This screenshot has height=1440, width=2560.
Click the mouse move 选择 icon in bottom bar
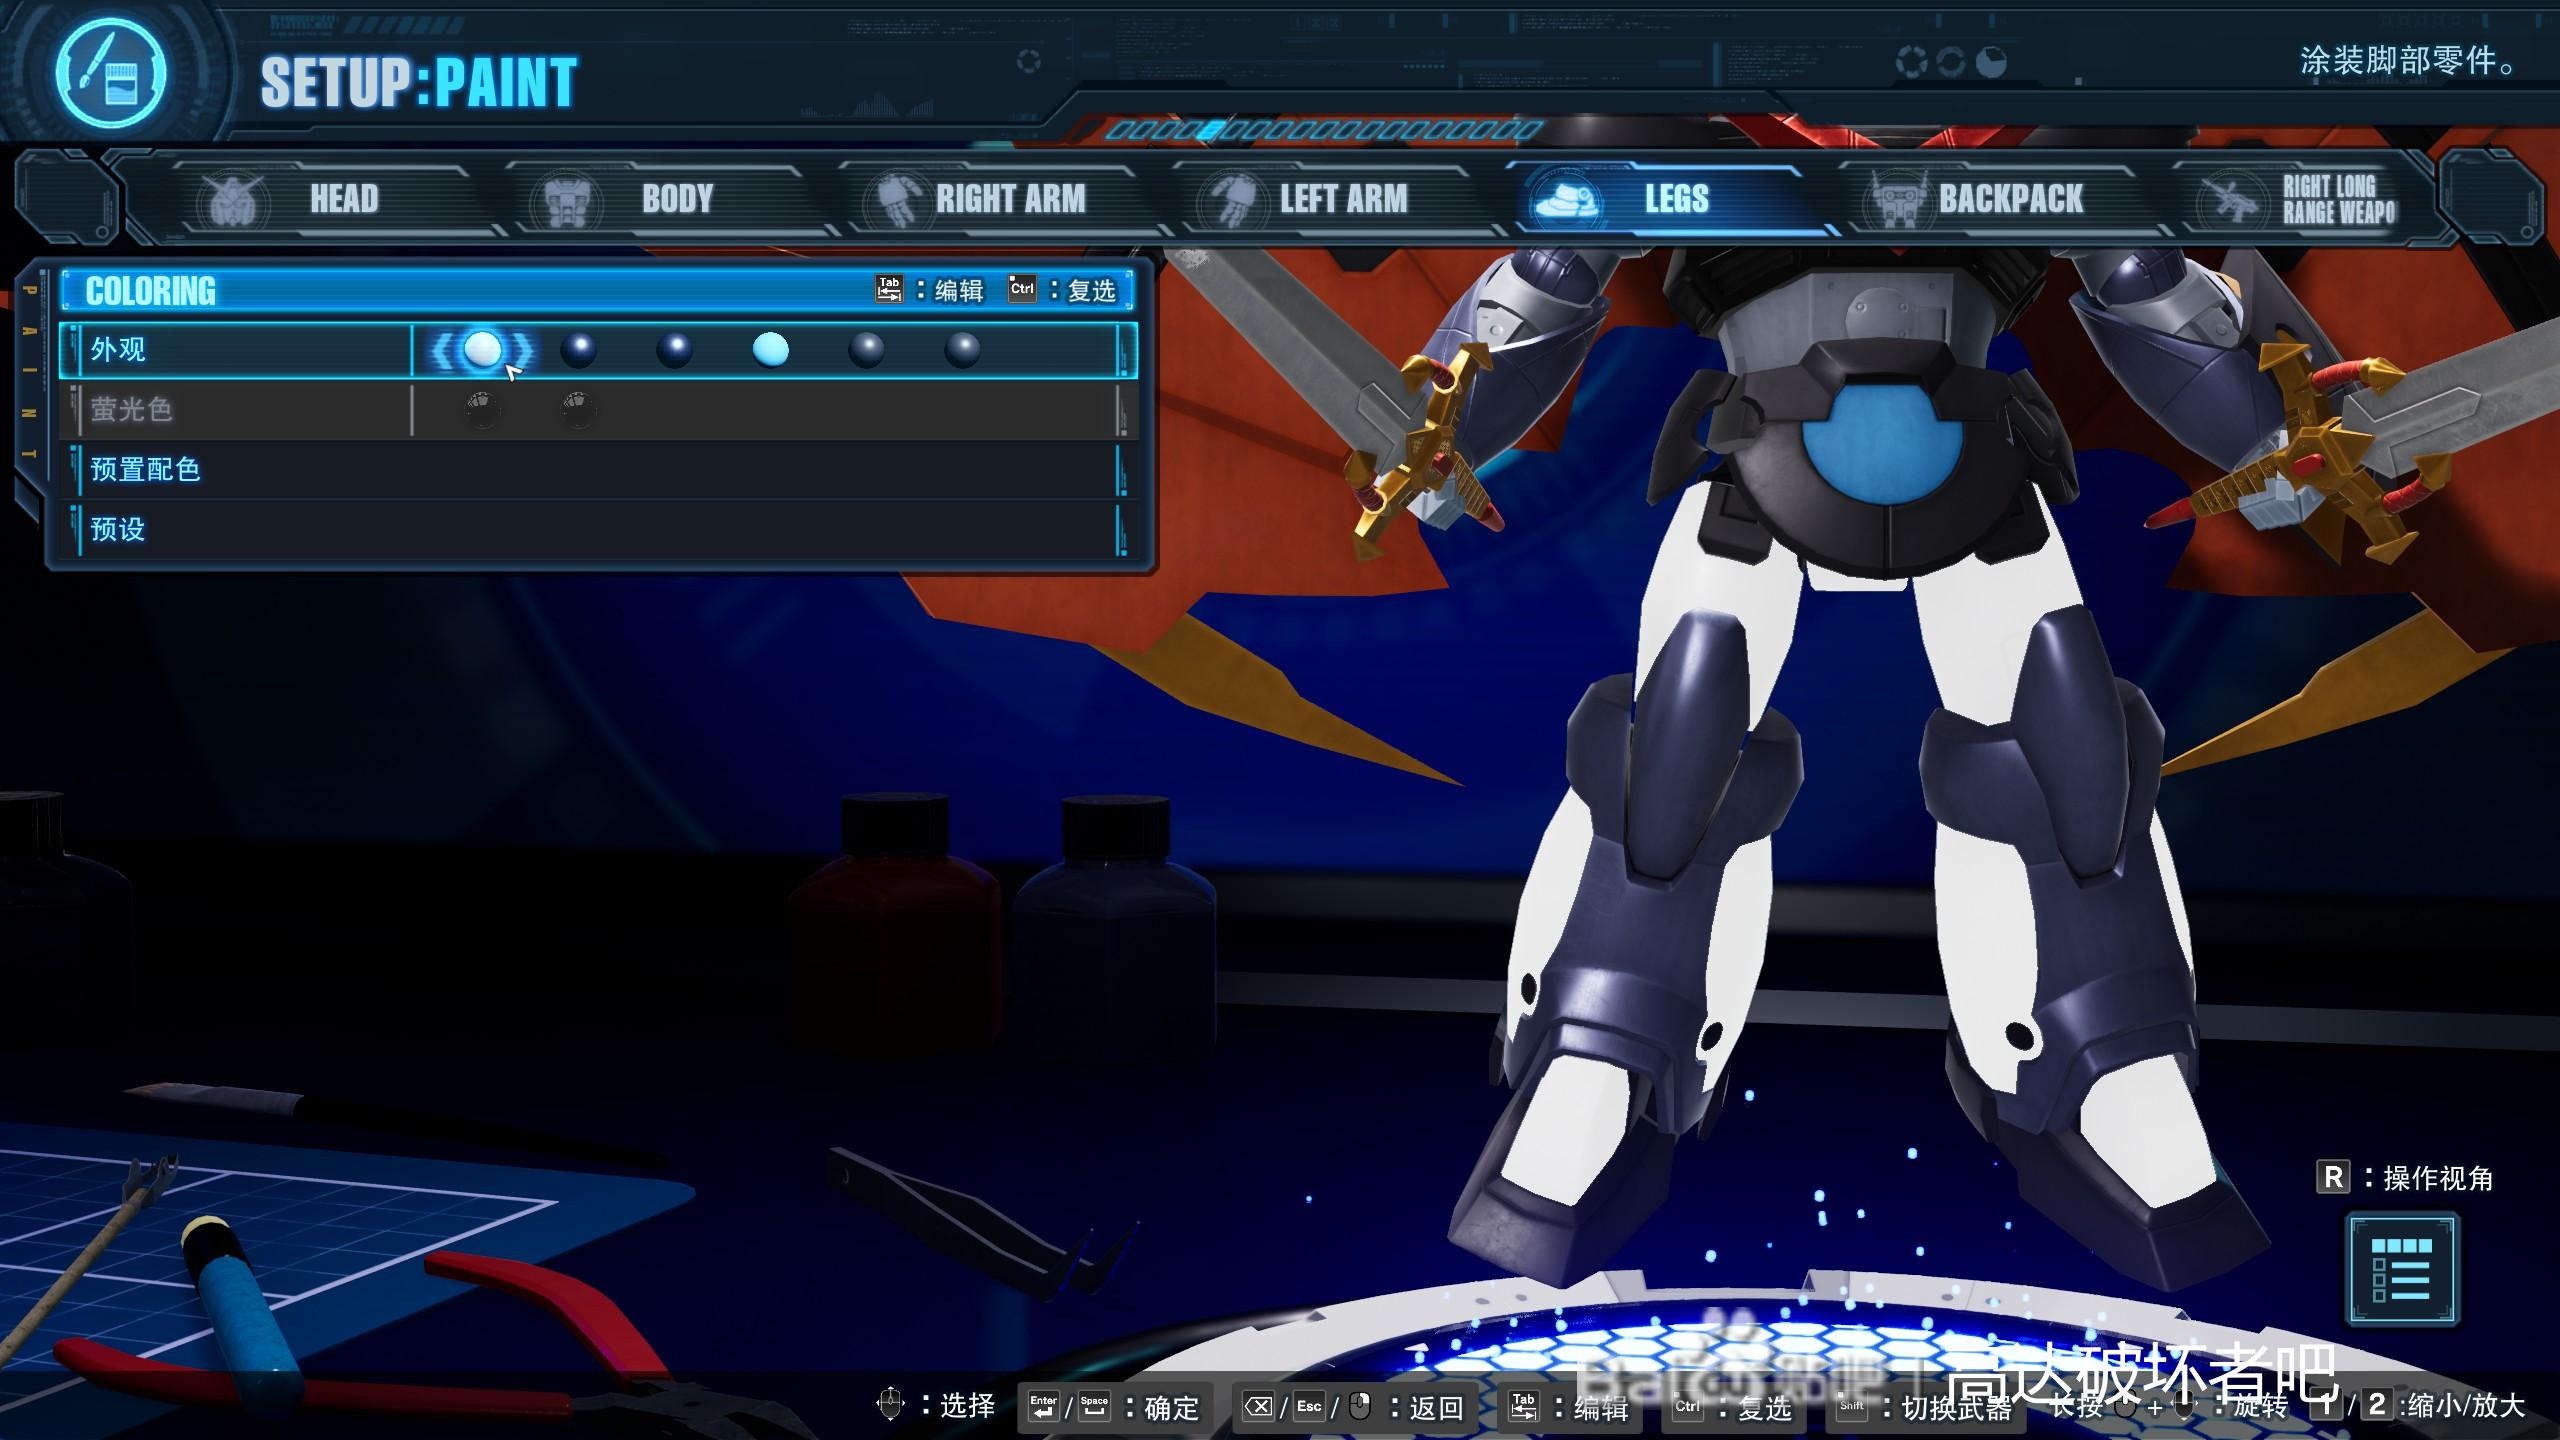click(x=890, y=1404)
